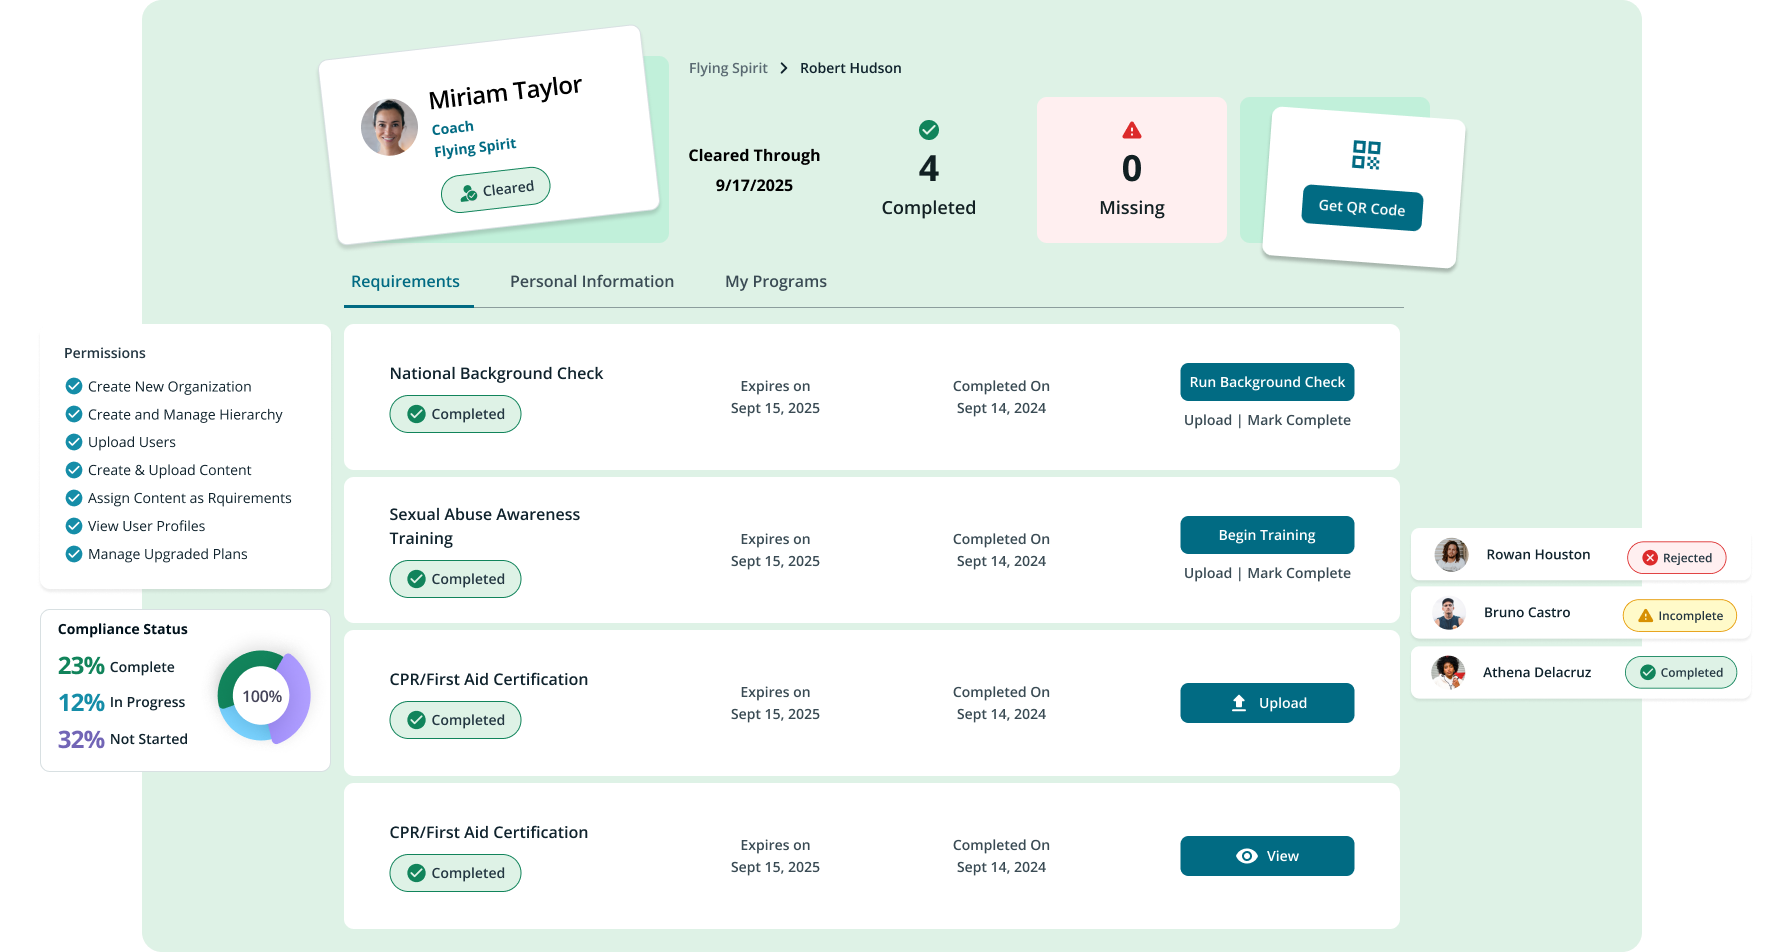Expand the breadcrumb chevron after Flying Spirit
The width and height of the screenshot is (1785, 952).
(784, 67)
